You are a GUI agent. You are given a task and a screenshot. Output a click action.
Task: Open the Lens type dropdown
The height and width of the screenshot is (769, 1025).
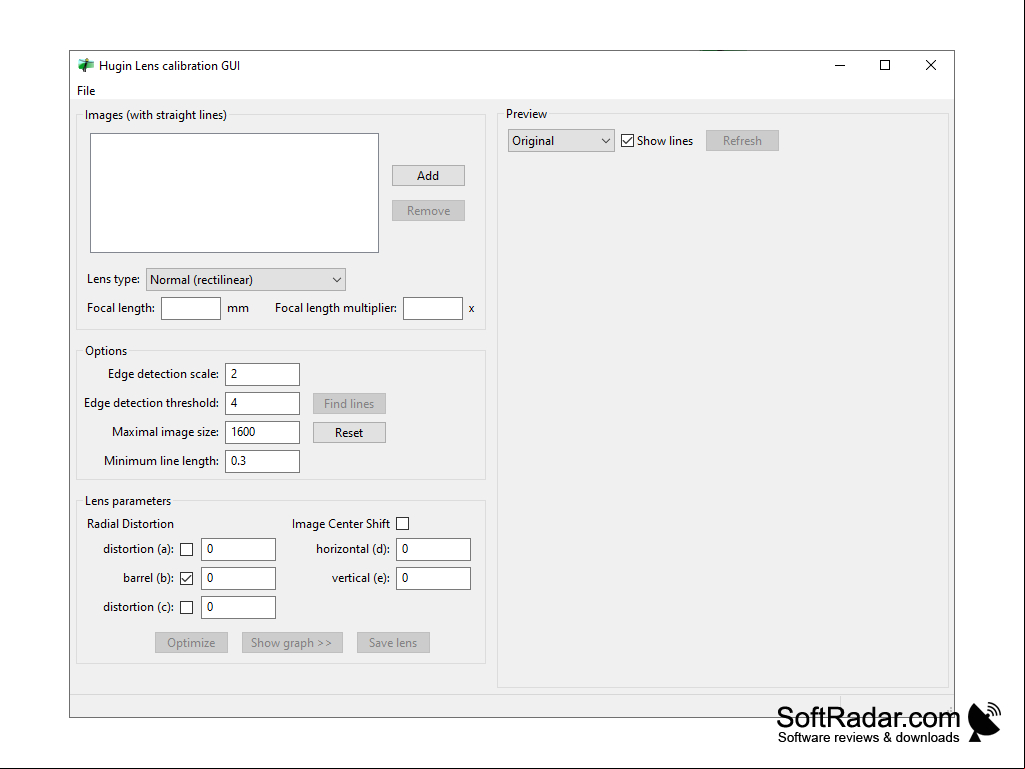[x=246, y=280]
